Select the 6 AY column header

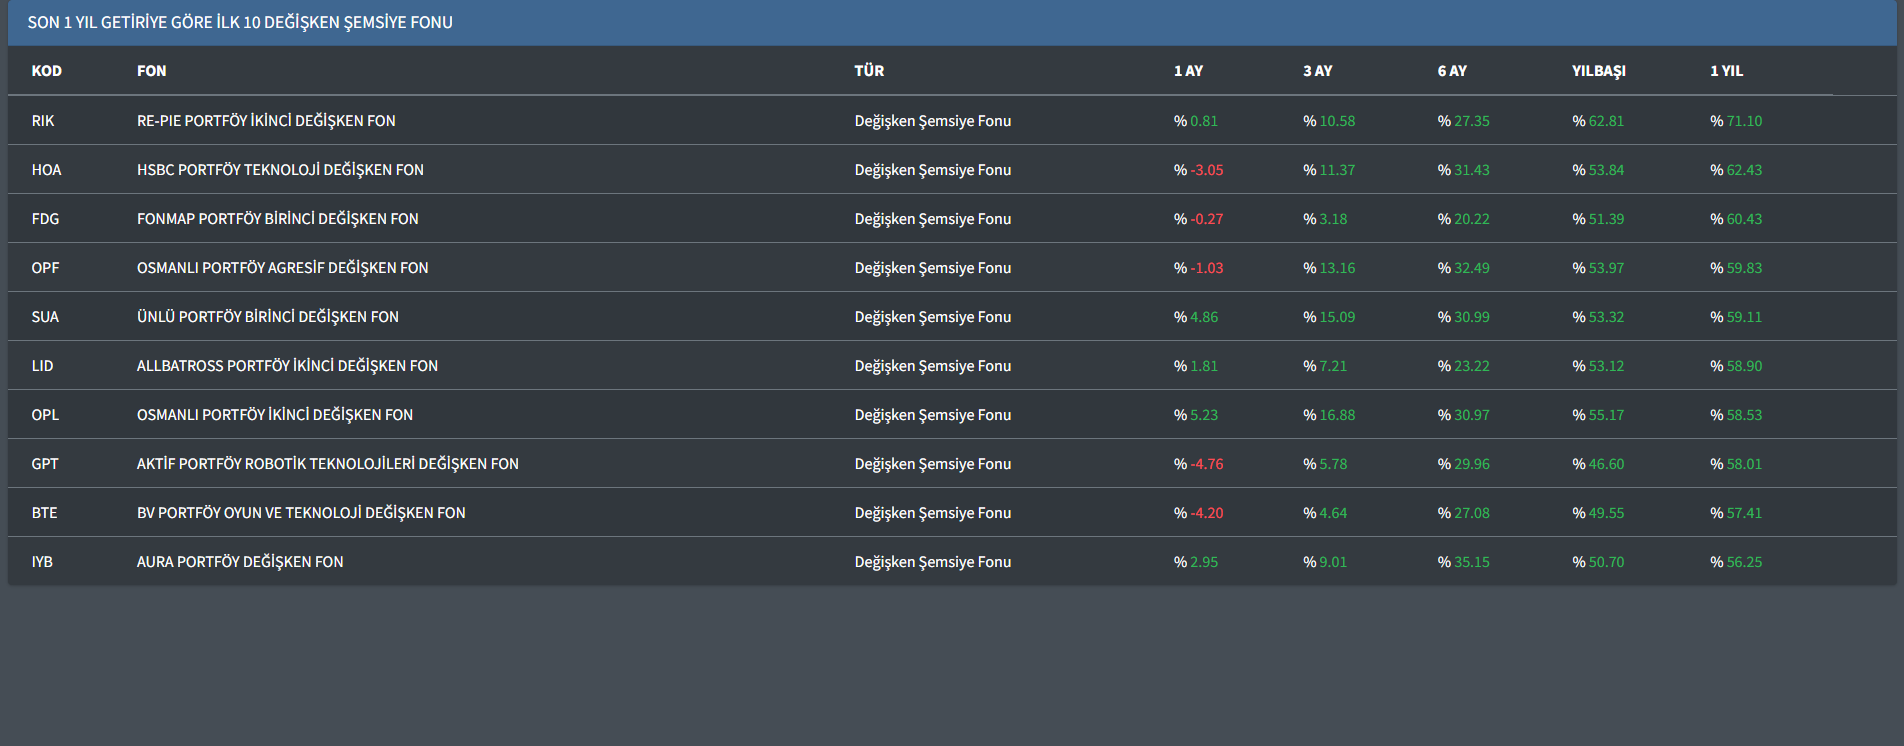point(1452,71)
